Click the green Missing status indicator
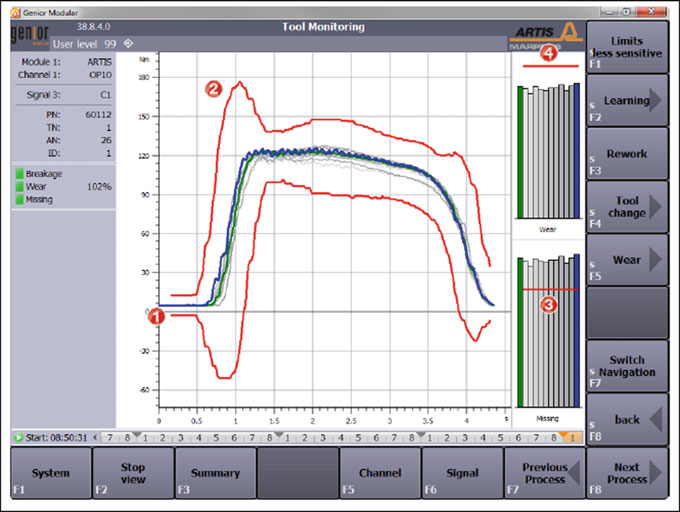Viewport: 680px width, 512px height. click(19, 200)
